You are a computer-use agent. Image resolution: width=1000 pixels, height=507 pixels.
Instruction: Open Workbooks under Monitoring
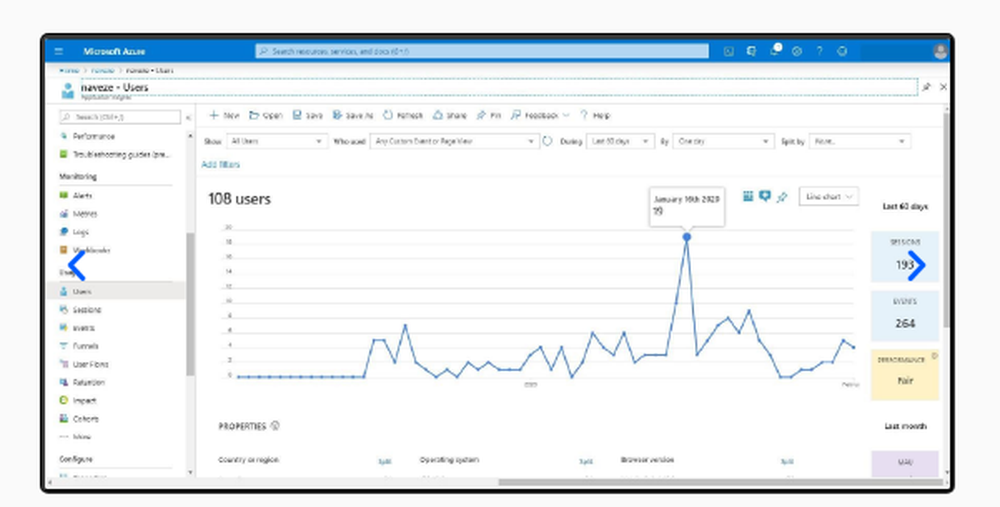coord(91,250)
